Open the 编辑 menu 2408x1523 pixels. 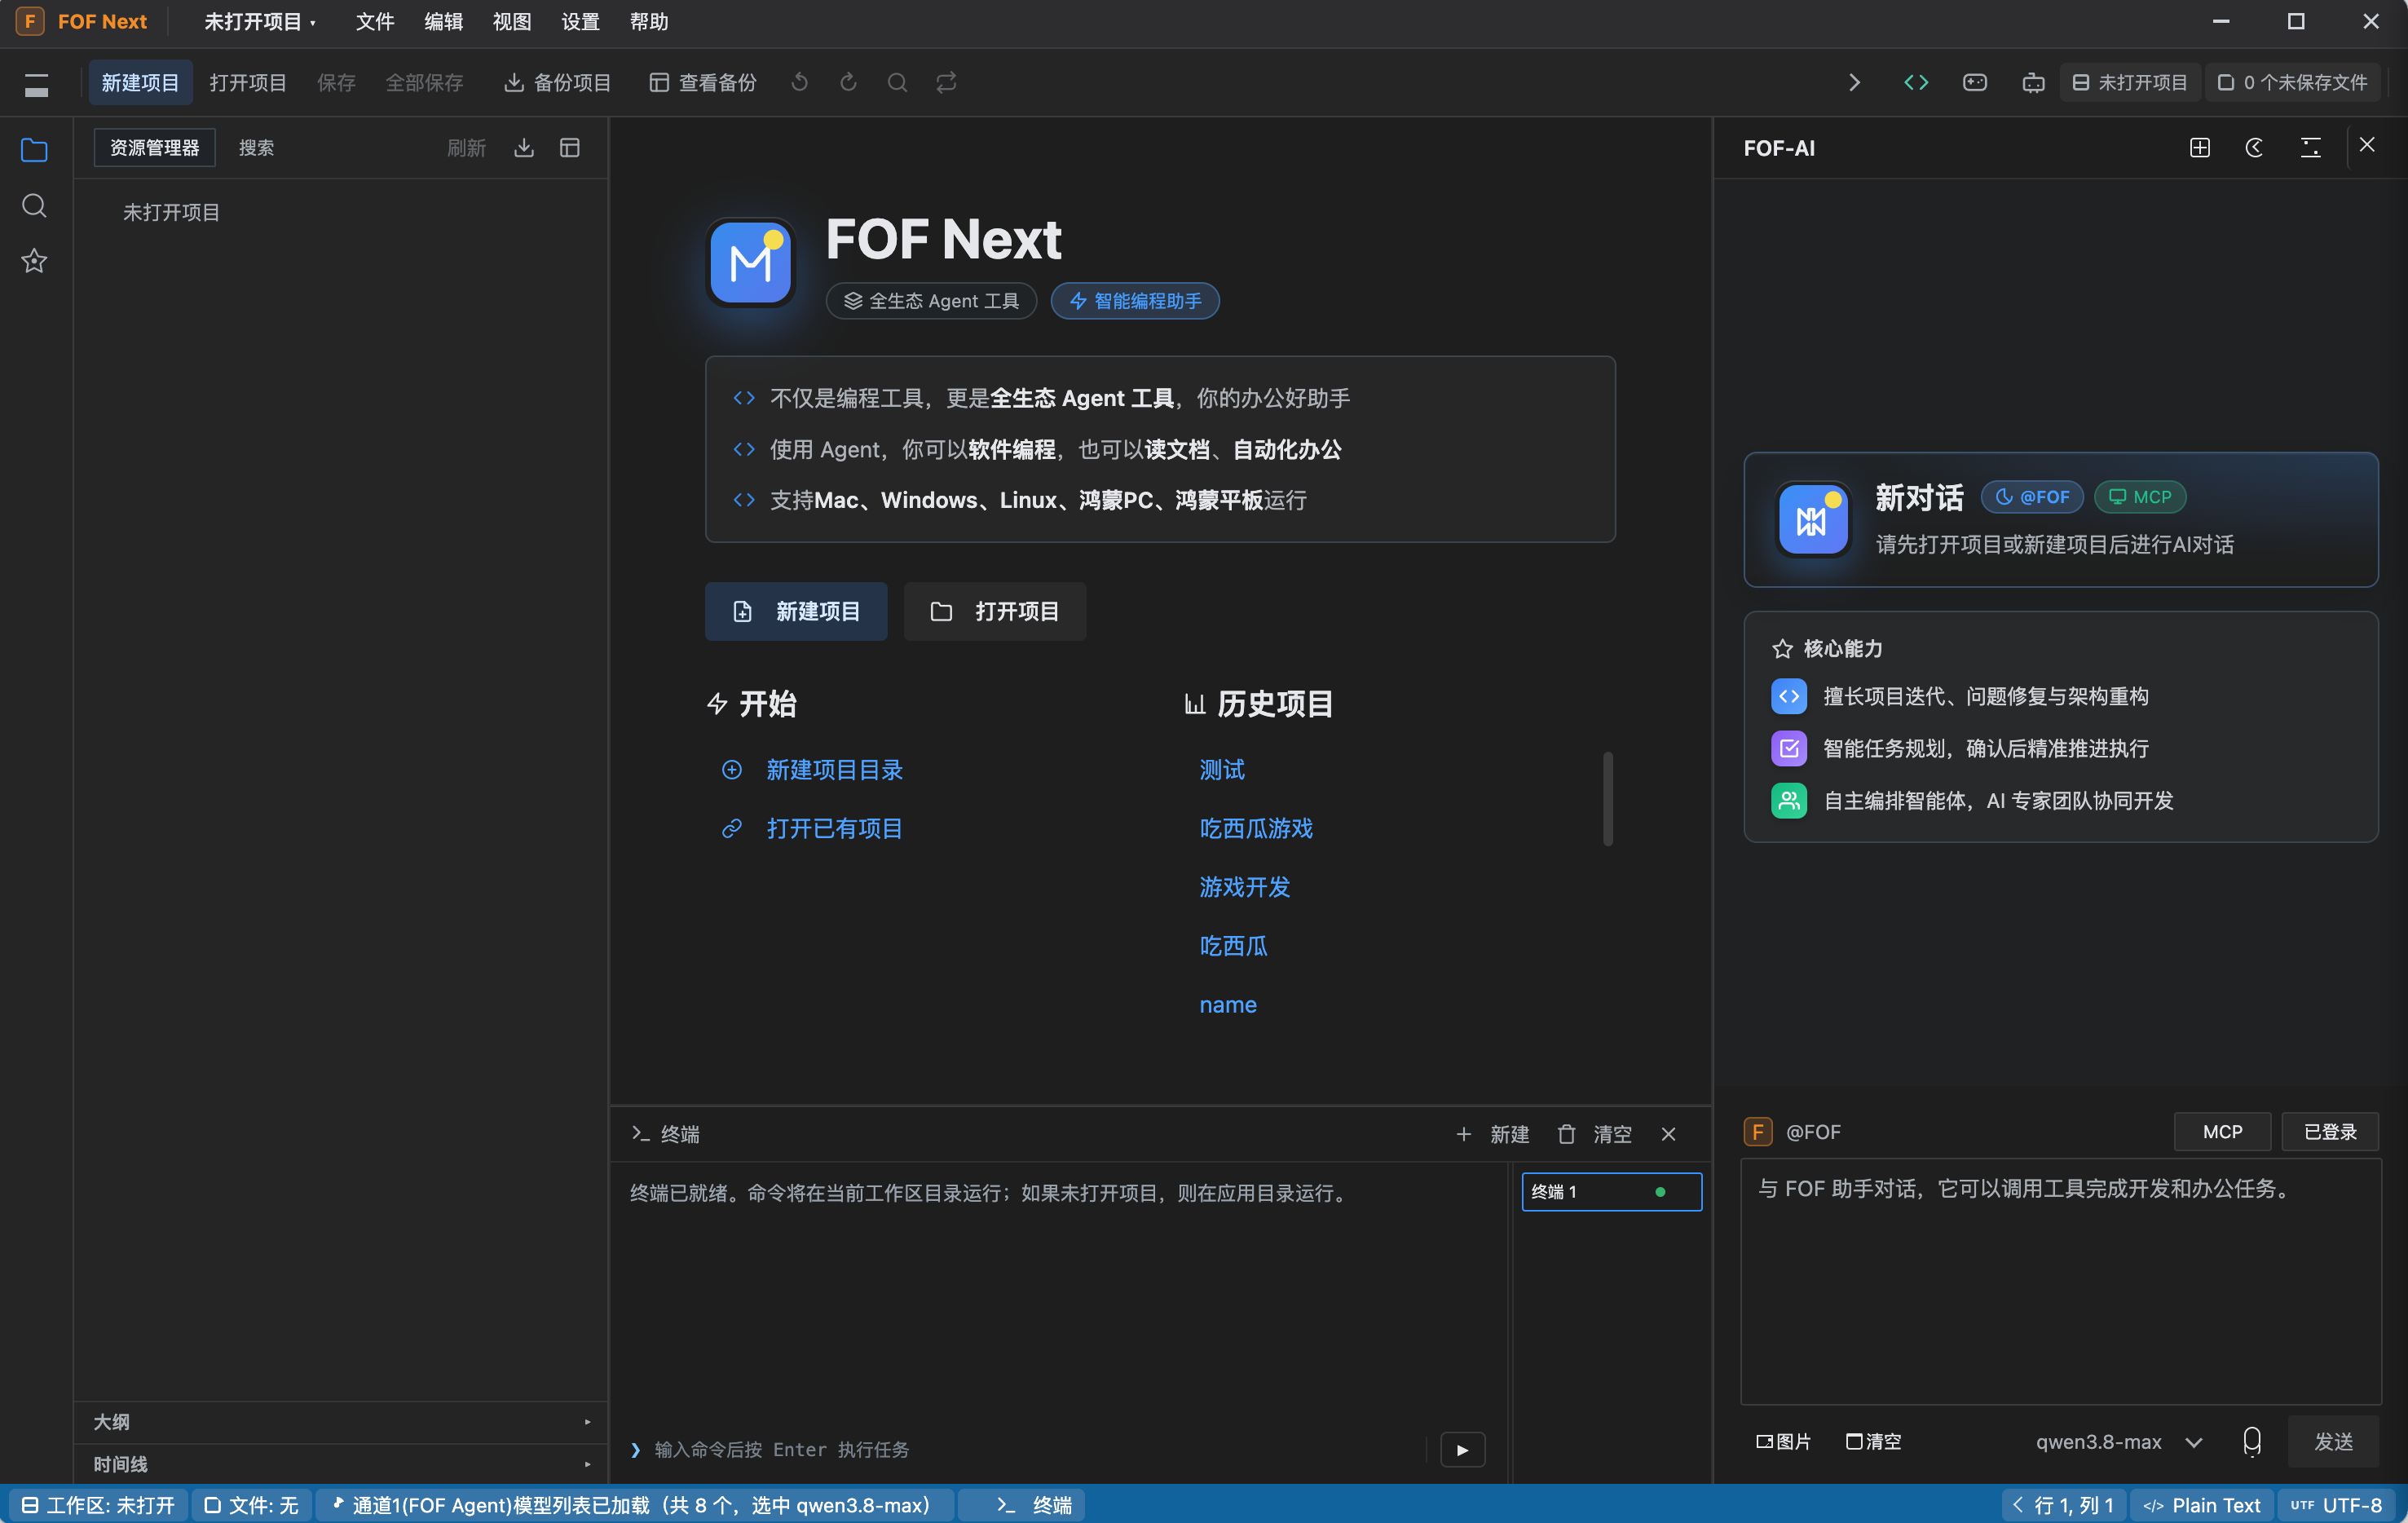click(x=444, y=21)
